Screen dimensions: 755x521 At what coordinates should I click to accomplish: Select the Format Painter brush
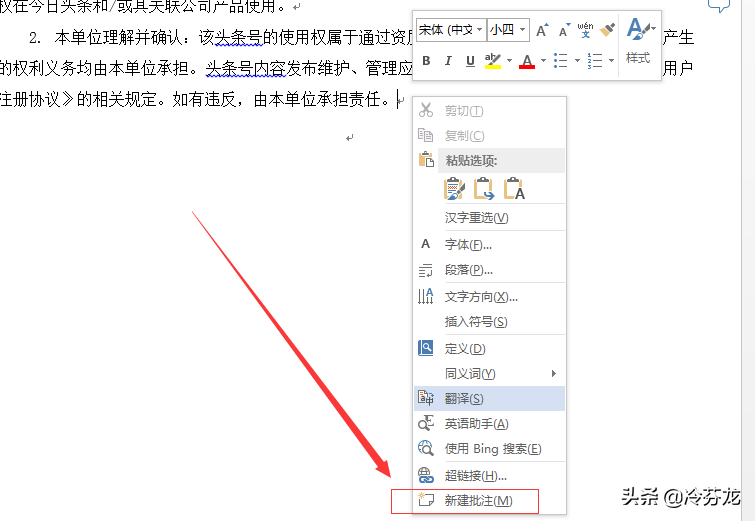[608, 30]
